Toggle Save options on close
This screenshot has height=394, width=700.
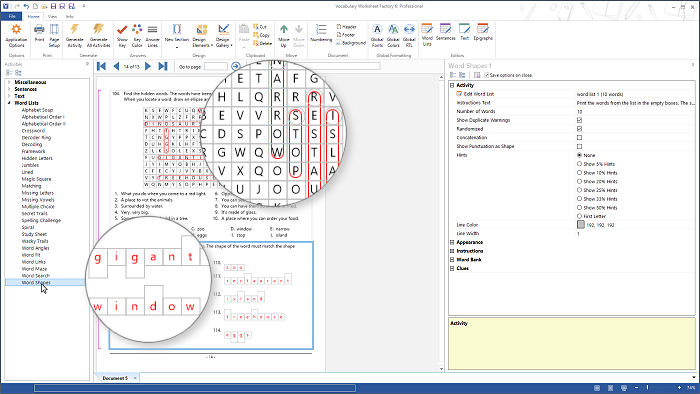pyautogui.click(x=487, y=75)
